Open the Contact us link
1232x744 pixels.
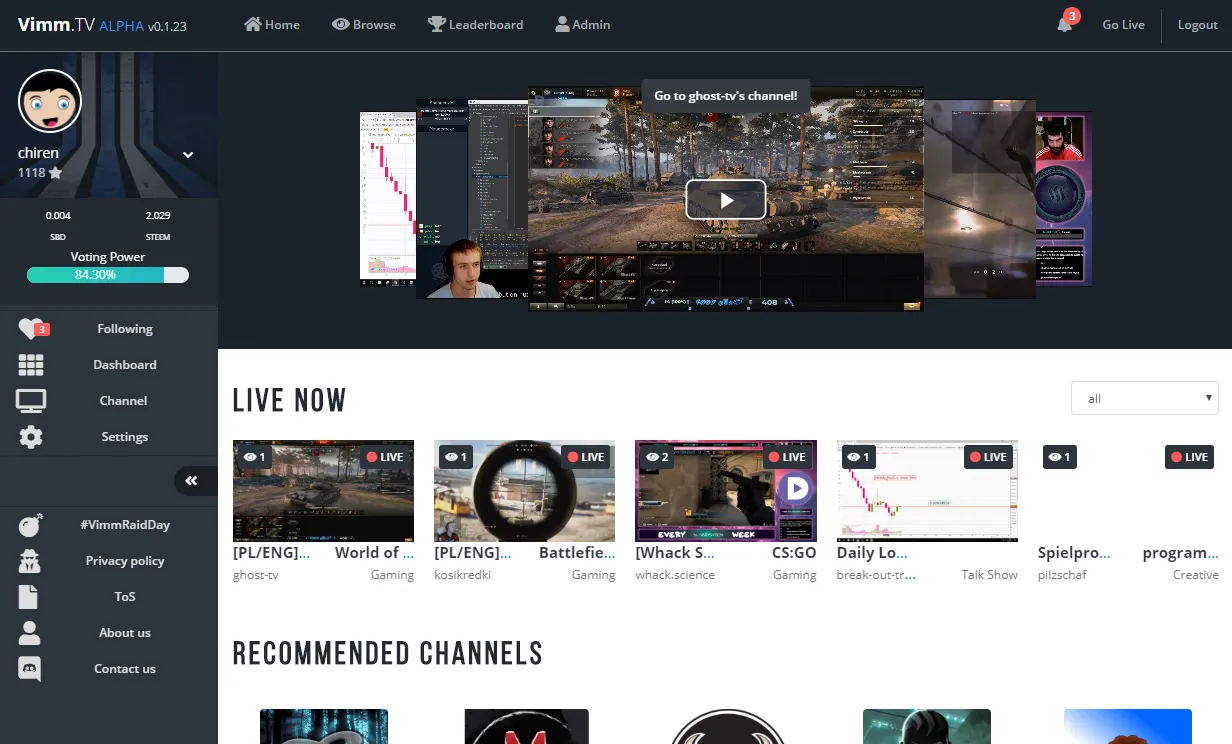click(x=125, y=669)
